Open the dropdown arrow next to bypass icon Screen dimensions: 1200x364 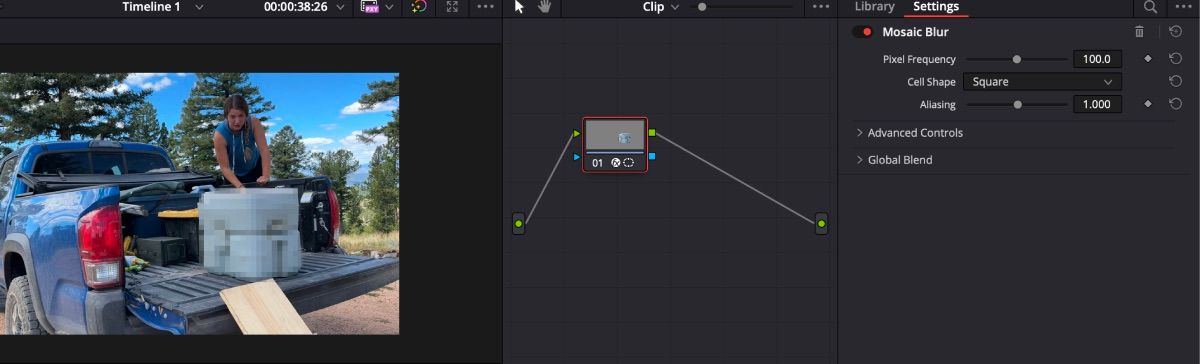389,7
